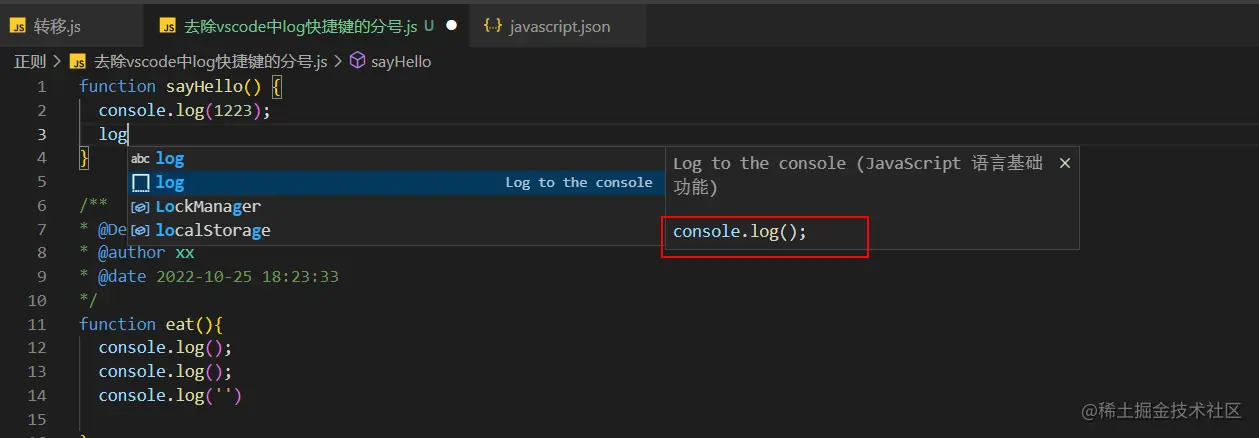Image resolution: width=1259 pixels, height=438 pixels.
Task: Click the breadcrumb chevron after 正则
Action: pos(57,61)
